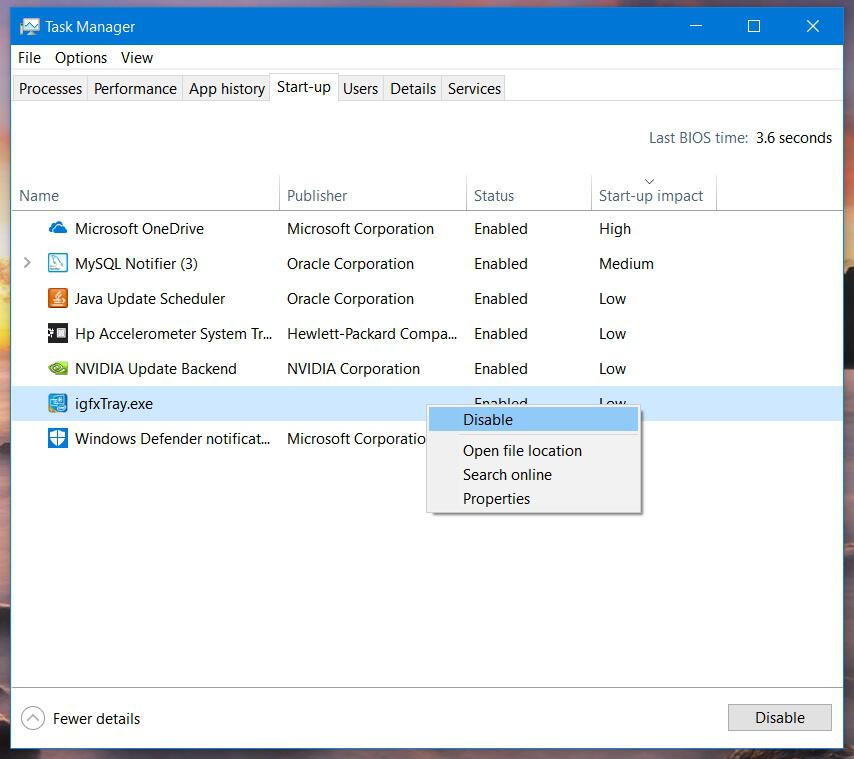Click the Java Update Scheduler icon
Viewport: 854px width, 759px height.
point(58,298)
